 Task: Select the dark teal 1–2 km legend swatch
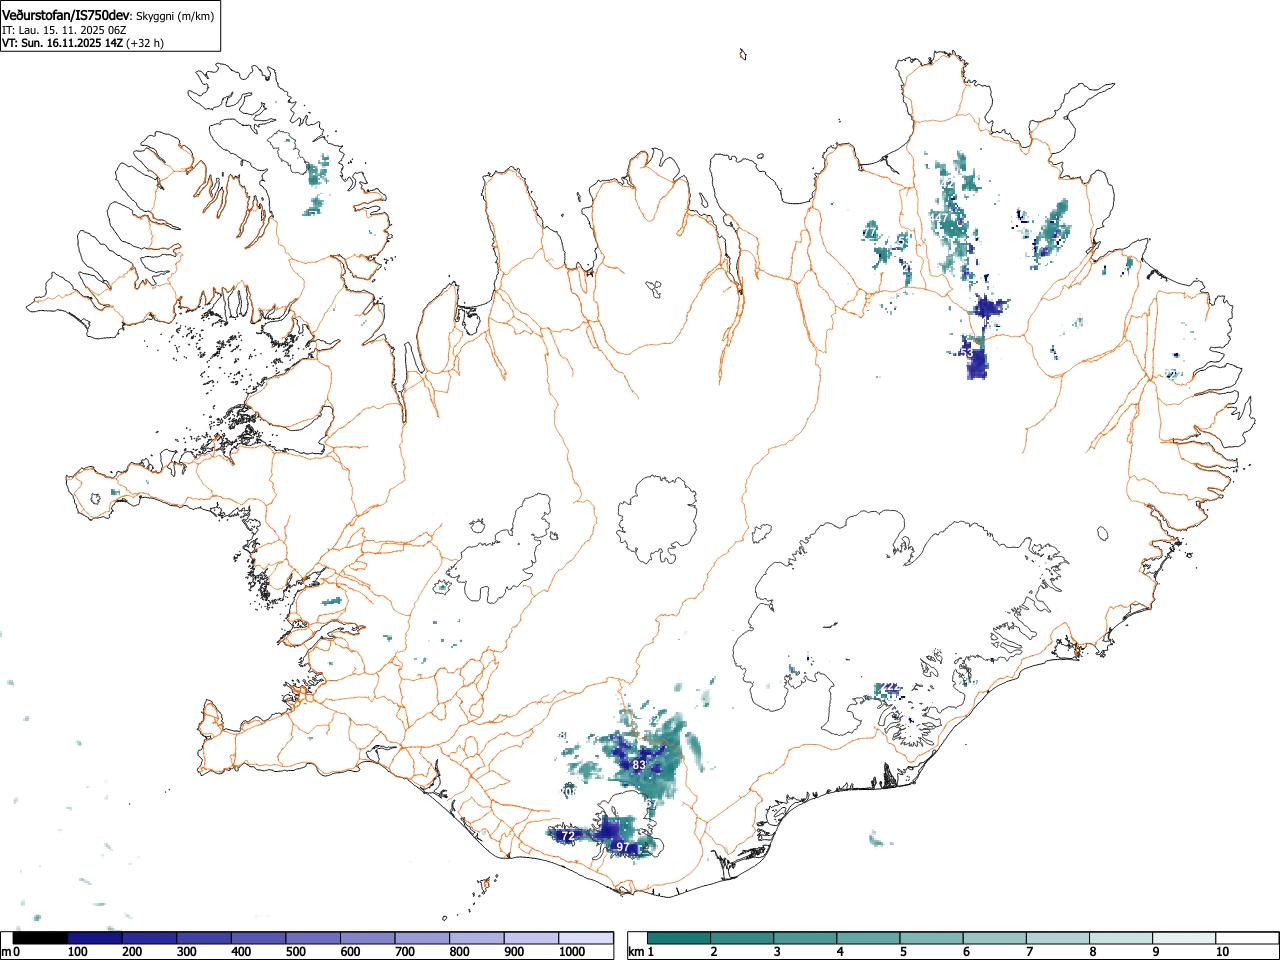coord(679,938)
